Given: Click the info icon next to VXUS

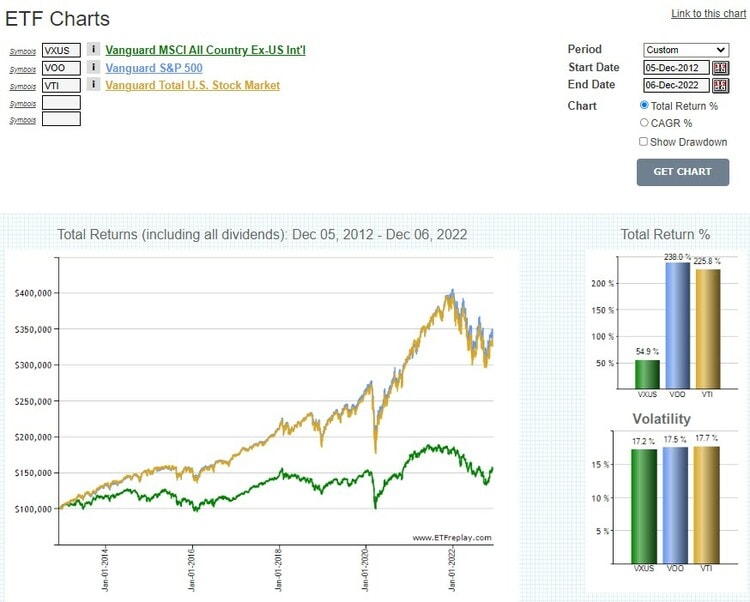Looking at the screenshot, I should [x=93, y=50].
